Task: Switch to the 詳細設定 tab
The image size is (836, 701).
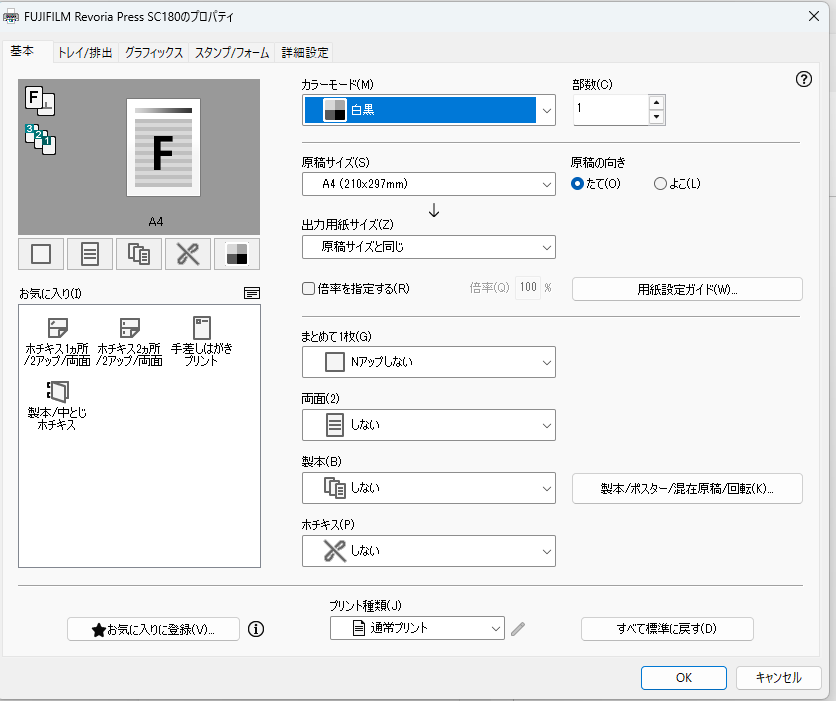Action: click(304, 53)
